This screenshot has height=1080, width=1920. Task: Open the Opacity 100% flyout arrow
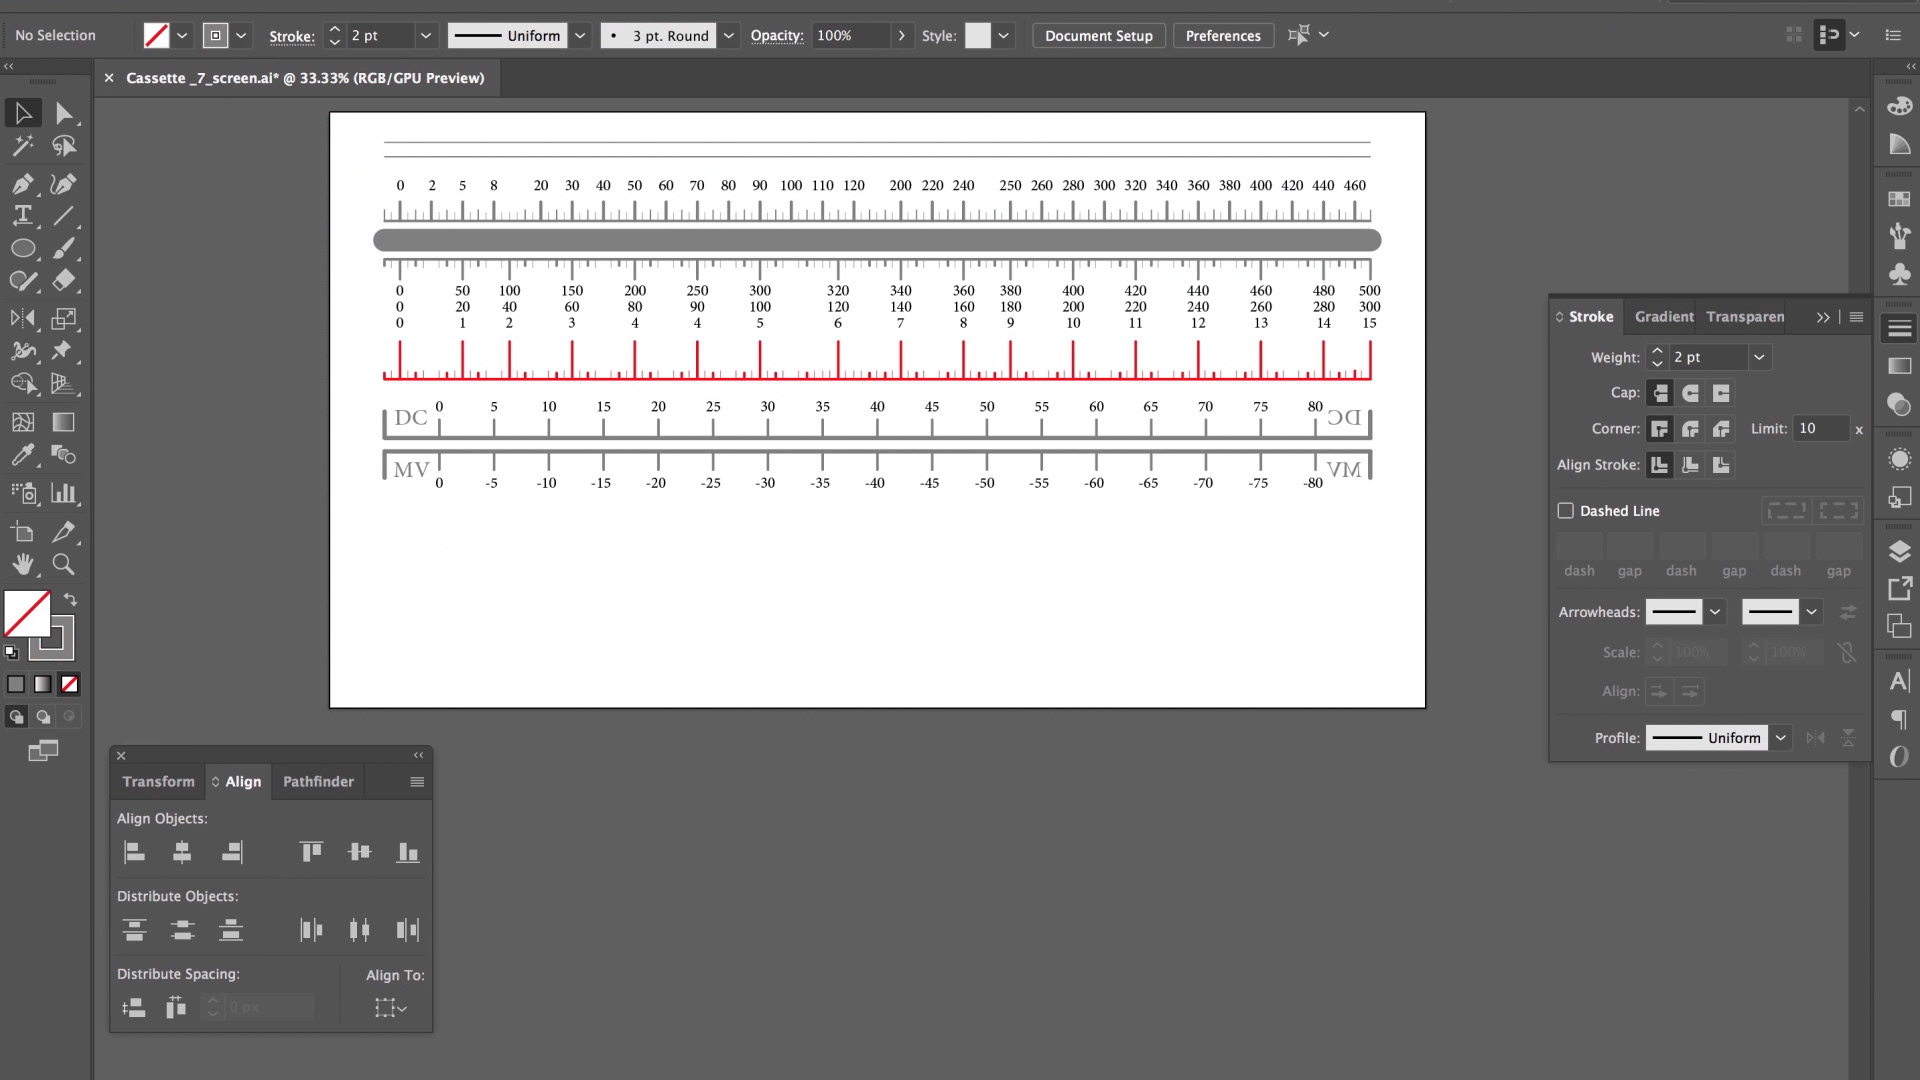[901, 36]
